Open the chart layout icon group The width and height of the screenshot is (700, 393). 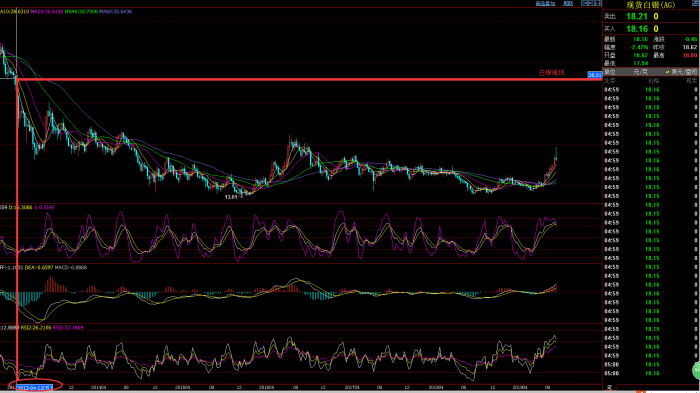point(591,3)
